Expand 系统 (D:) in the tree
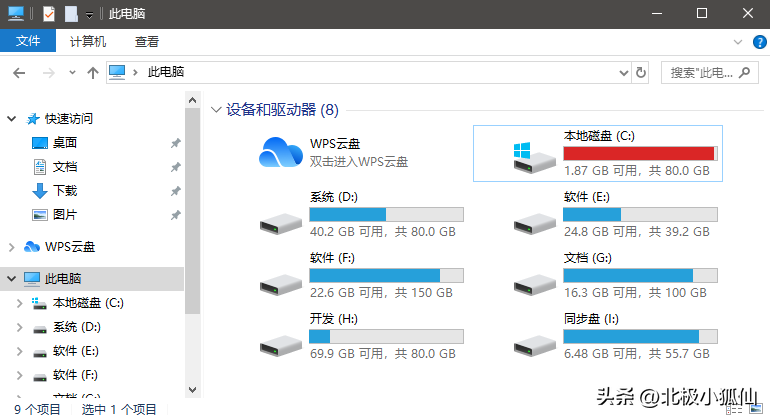 [20, 327]
